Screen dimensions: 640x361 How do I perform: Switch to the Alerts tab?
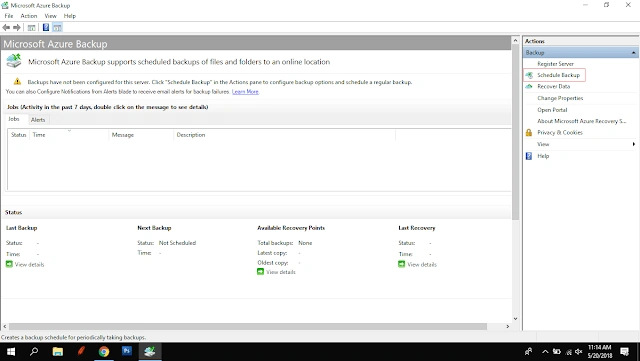click(38, 120)
